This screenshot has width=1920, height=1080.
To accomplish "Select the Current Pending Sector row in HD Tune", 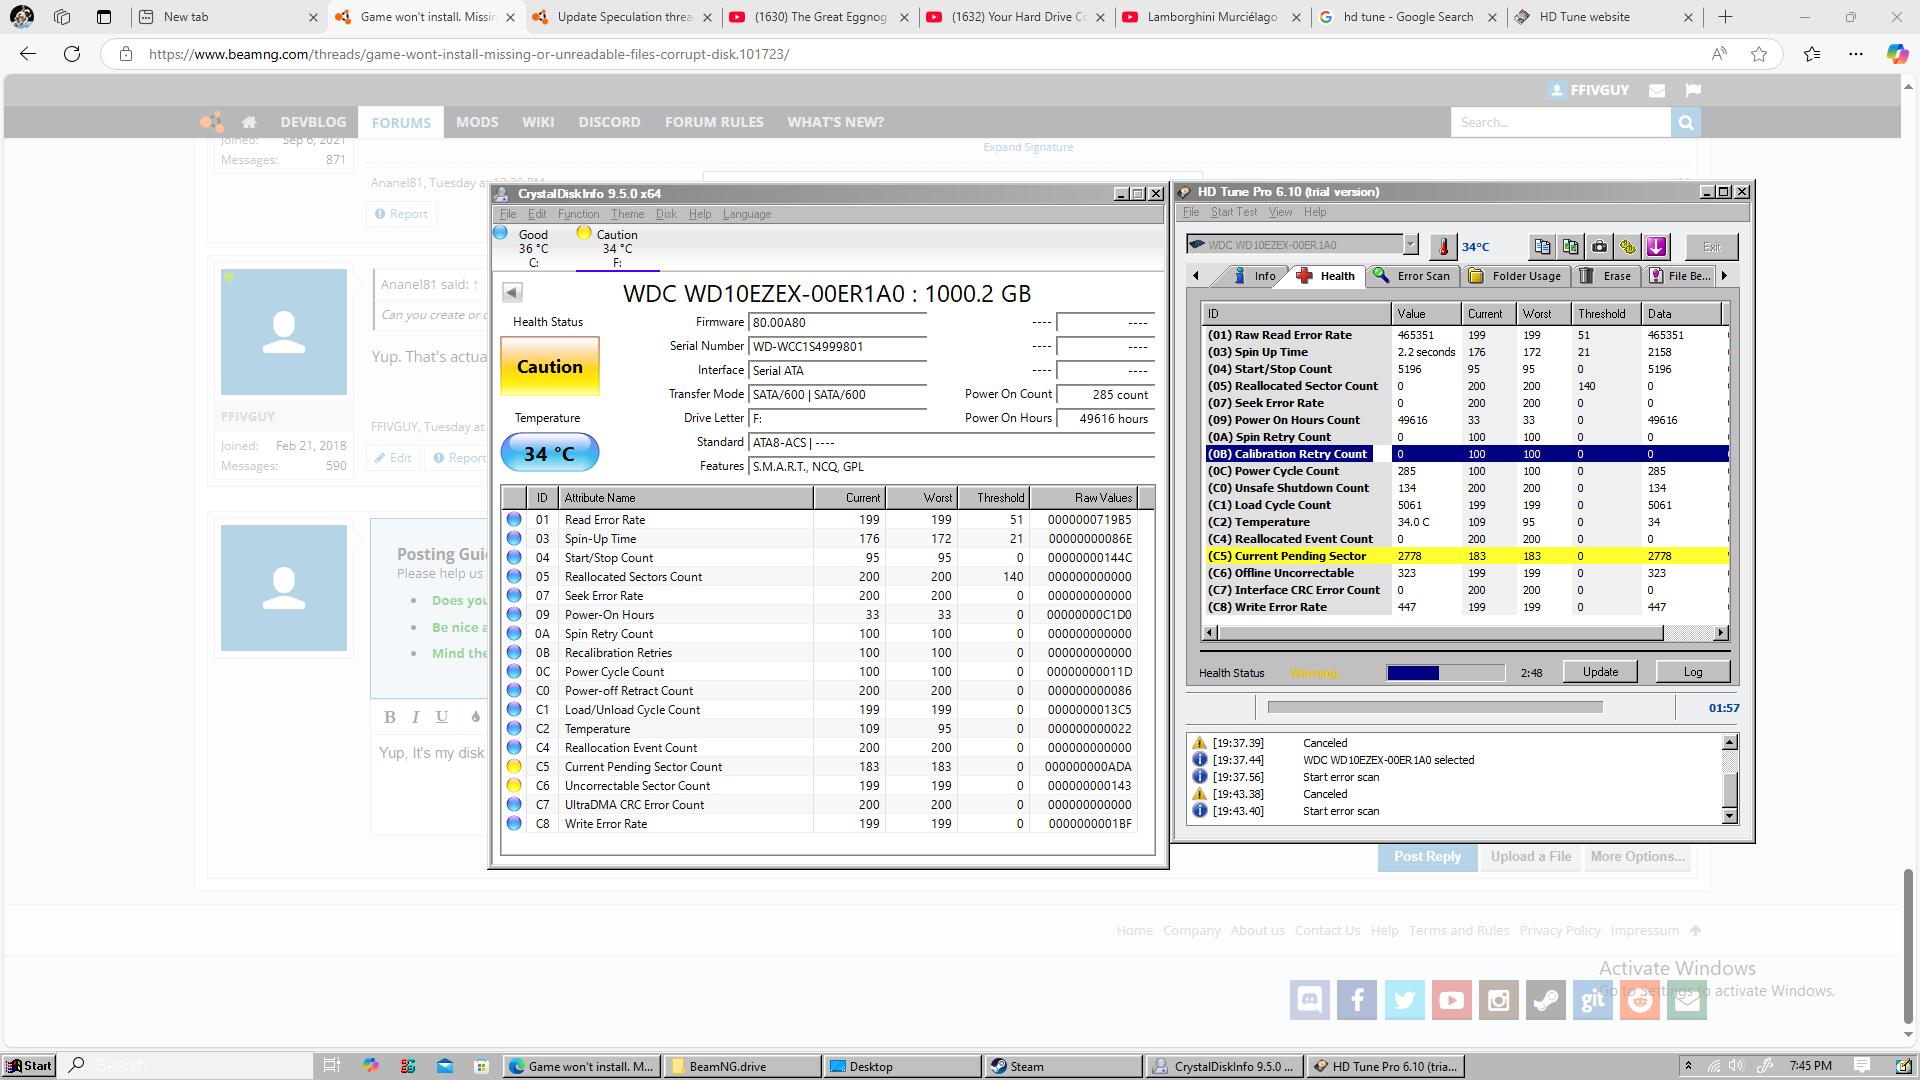I will click(x=1466, y=556).
